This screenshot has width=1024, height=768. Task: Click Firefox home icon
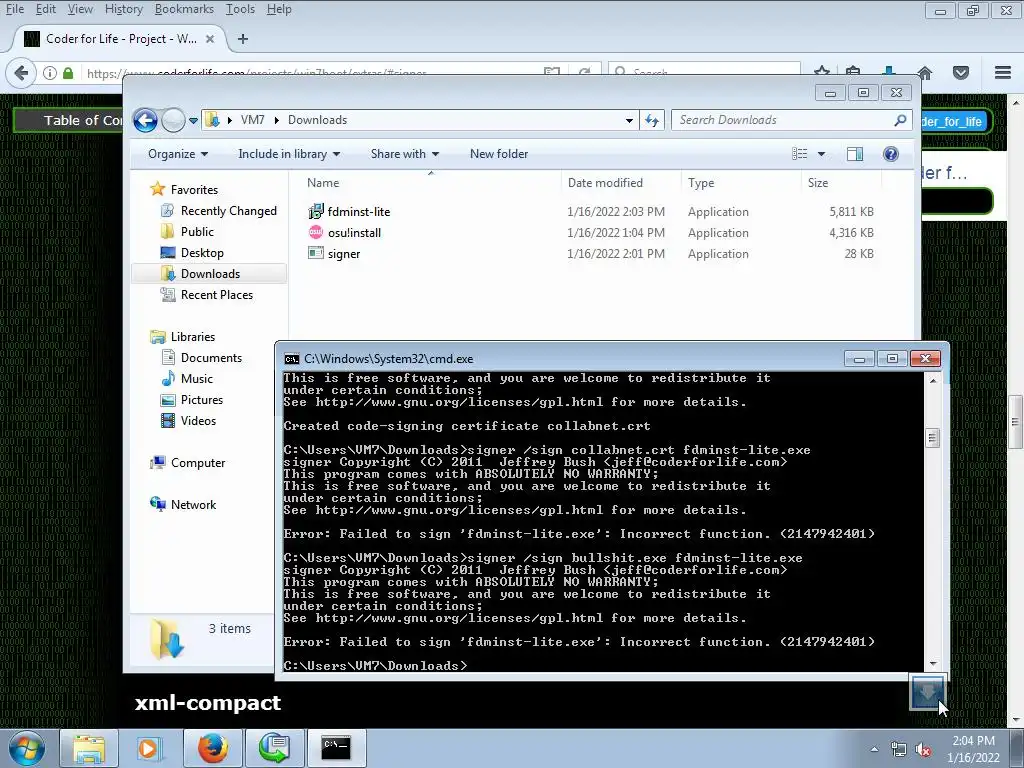click(925, 72)
